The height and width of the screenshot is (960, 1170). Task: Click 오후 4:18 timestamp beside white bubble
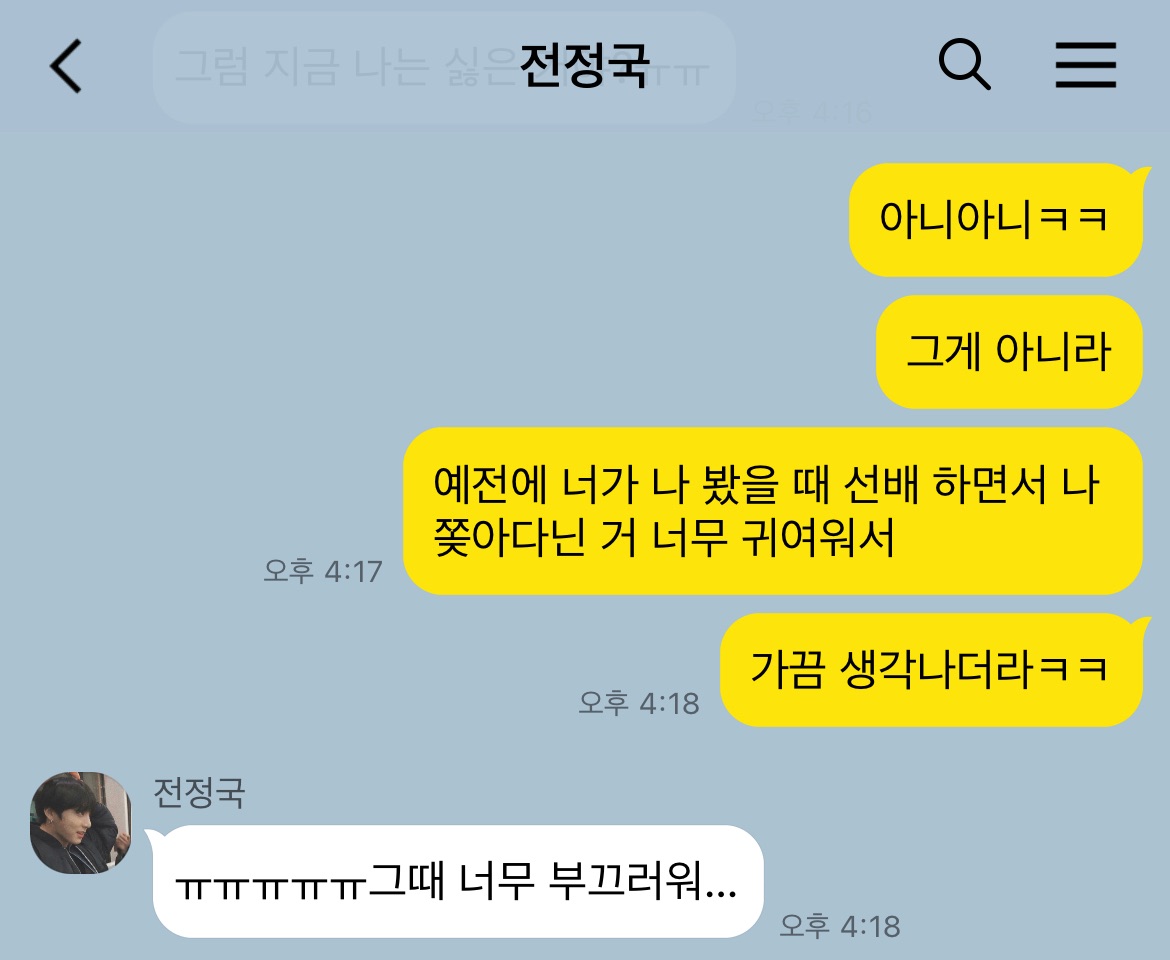pos(840,926)
